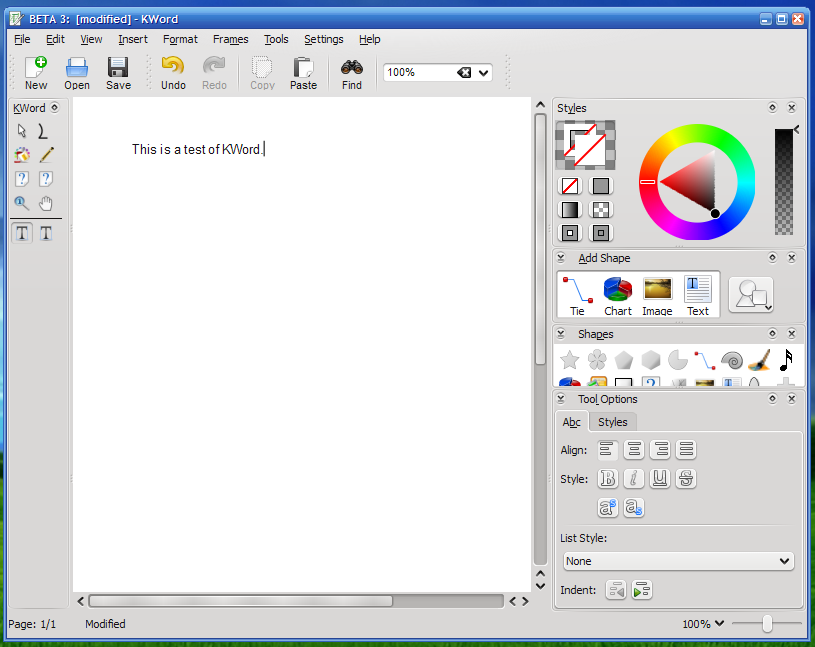Save the document with the floppy icon
This screenshot has width=815, height=647.
click(119, 73)
